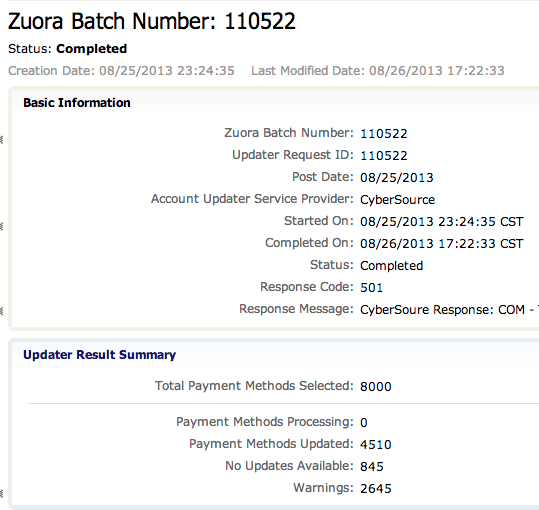Click the Status value Completed in Basic Information
539x510 pixels.
[x=392, y=265]
